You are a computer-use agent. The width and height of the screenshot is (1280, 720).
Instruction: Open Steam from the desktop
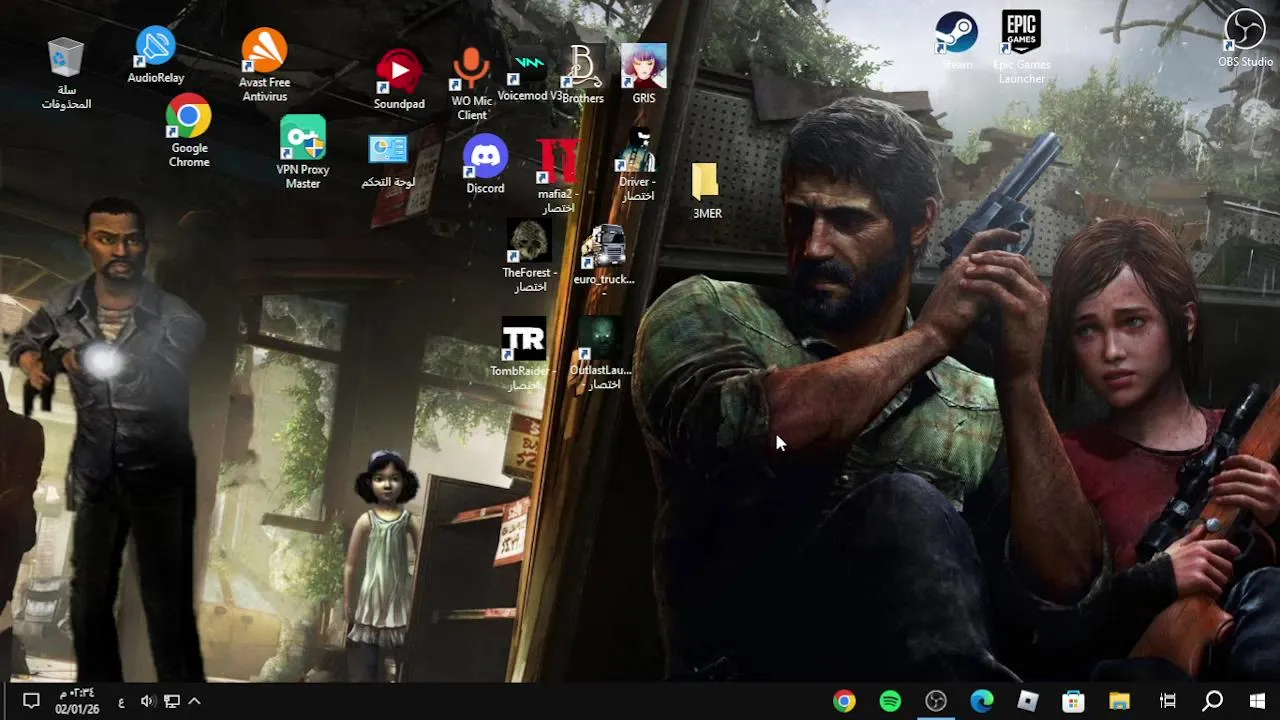tap(956, 41)
